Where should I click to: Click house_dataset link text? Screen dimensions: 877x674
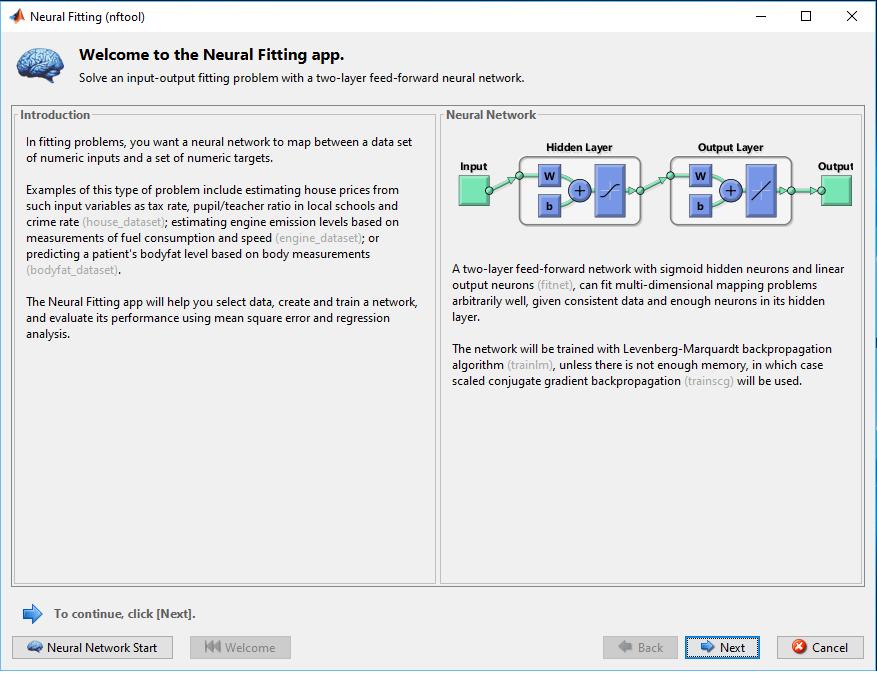[x=124, y=222]
